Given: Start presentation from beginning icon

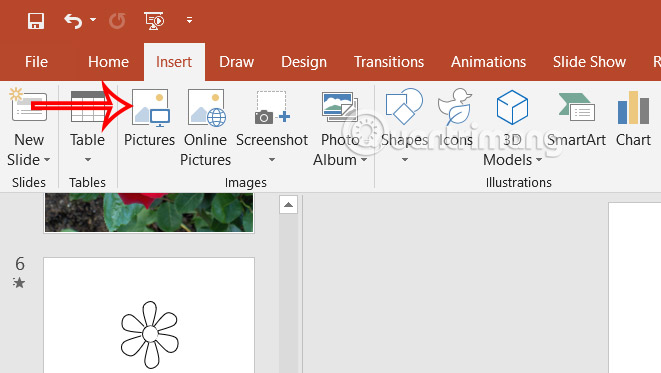Looking at the screenshot, I should tap(154, 21).
